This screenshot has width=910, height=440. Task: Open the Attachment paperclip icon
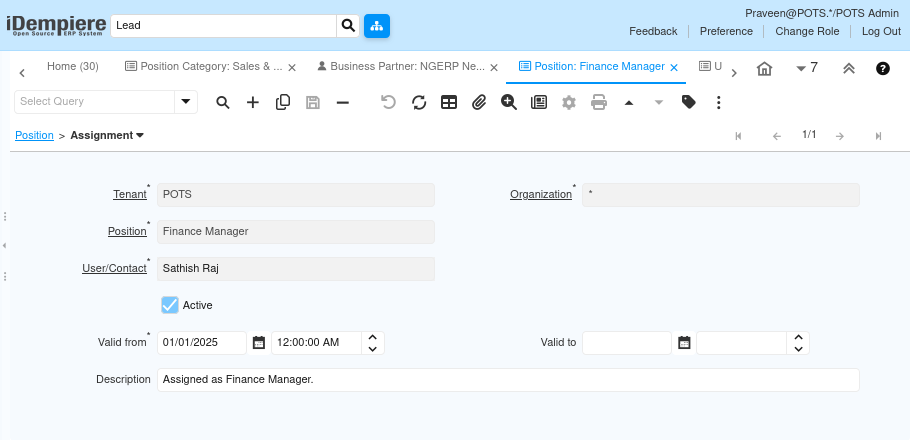click(479, 103)
